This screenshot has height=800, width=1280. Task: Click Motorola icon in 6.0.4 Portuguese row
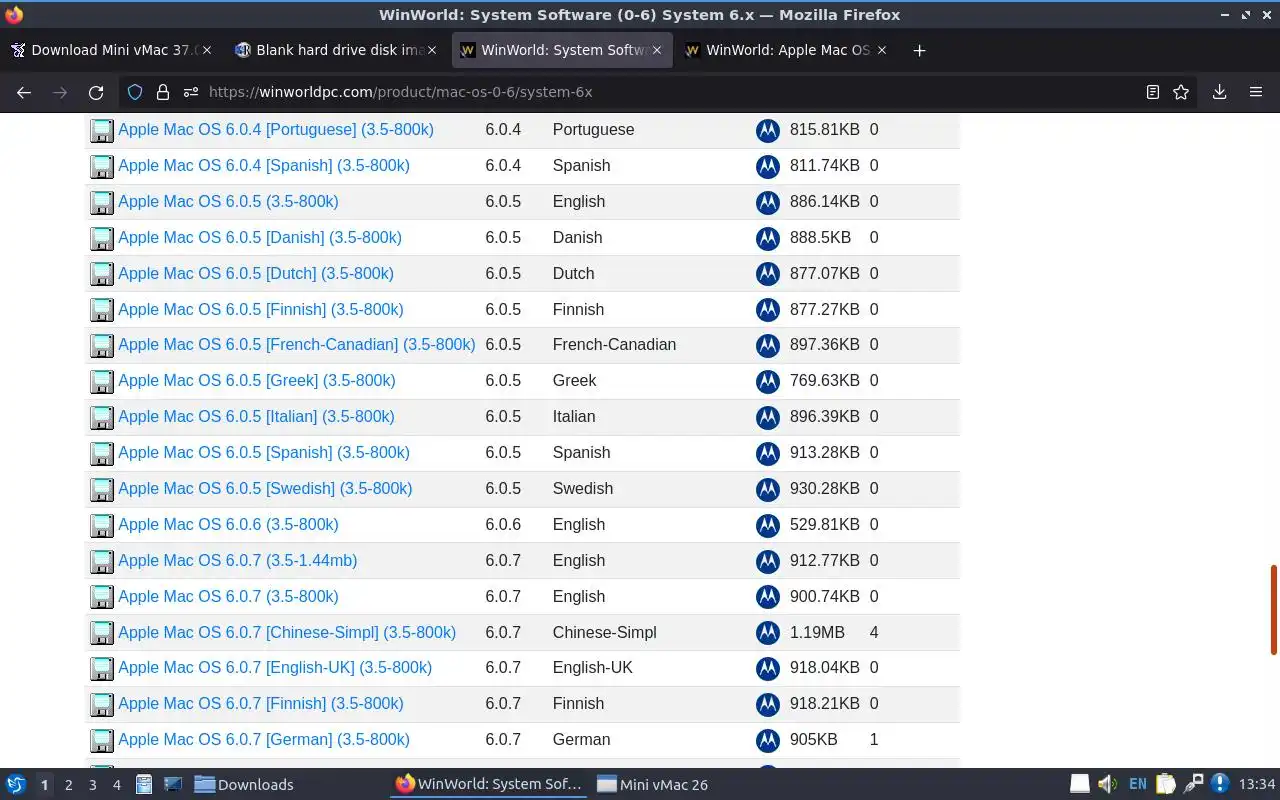point(768,130)
